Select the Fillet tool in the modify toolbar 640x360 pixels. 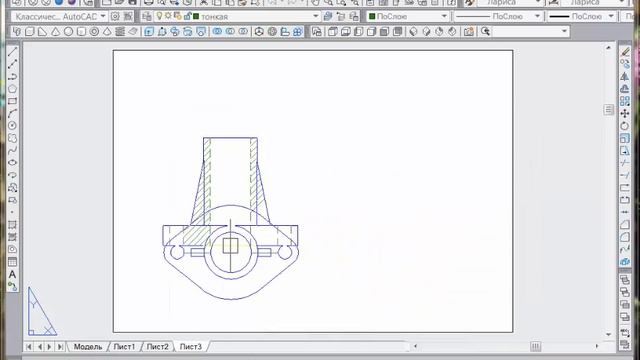[625, 237]
